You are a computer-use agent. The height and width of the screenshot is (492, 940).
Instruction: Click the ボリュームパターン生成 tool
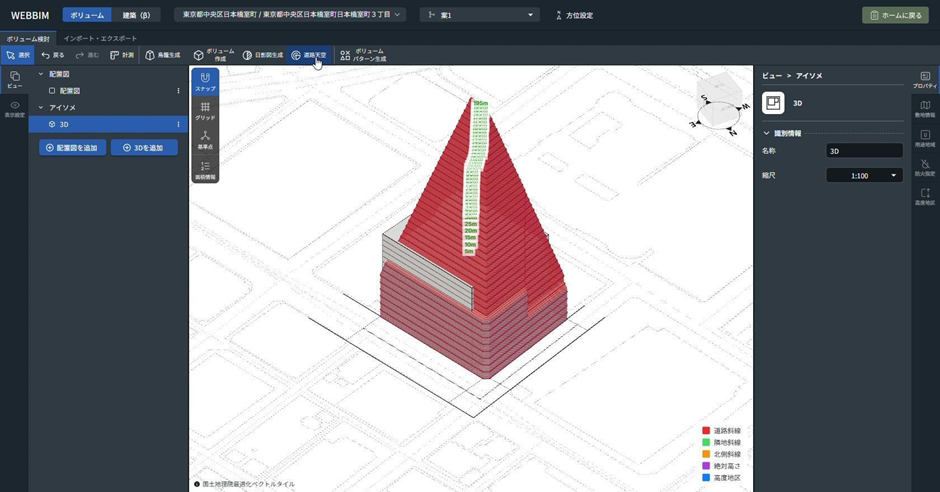tap(363, 55)
